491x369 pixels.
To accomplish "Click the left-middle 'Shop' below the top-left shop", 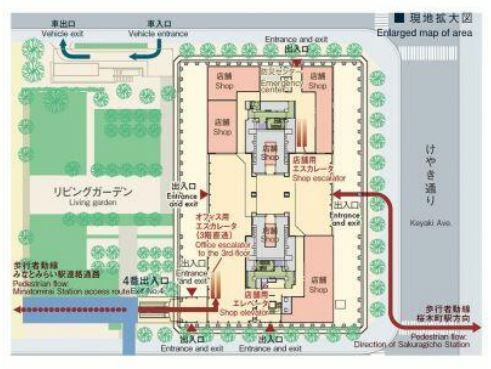I will pos(222,127).
